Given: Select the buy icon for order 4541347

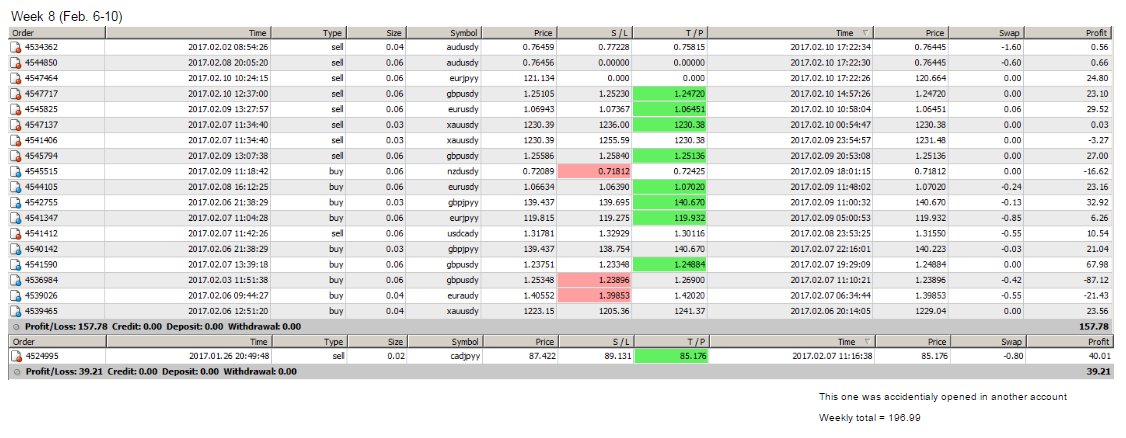Looking at the screenshot, I should (16, 218).
